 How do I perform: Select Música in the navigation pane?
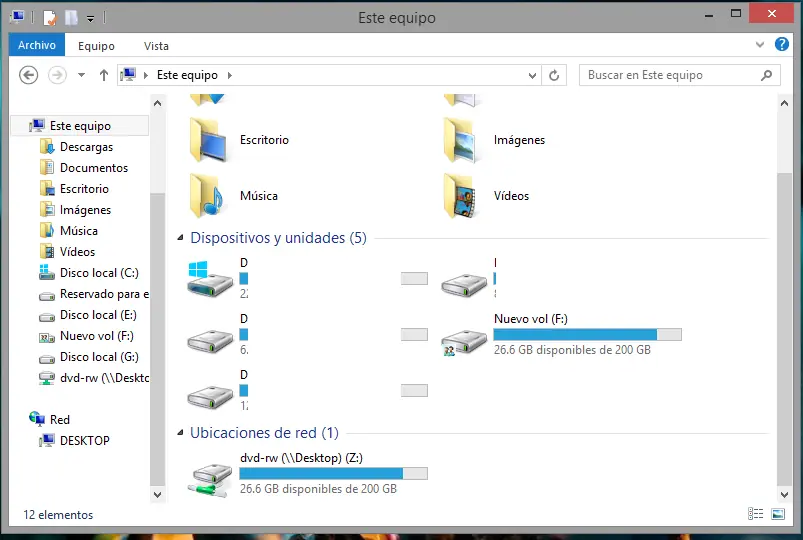click(78, 231)
